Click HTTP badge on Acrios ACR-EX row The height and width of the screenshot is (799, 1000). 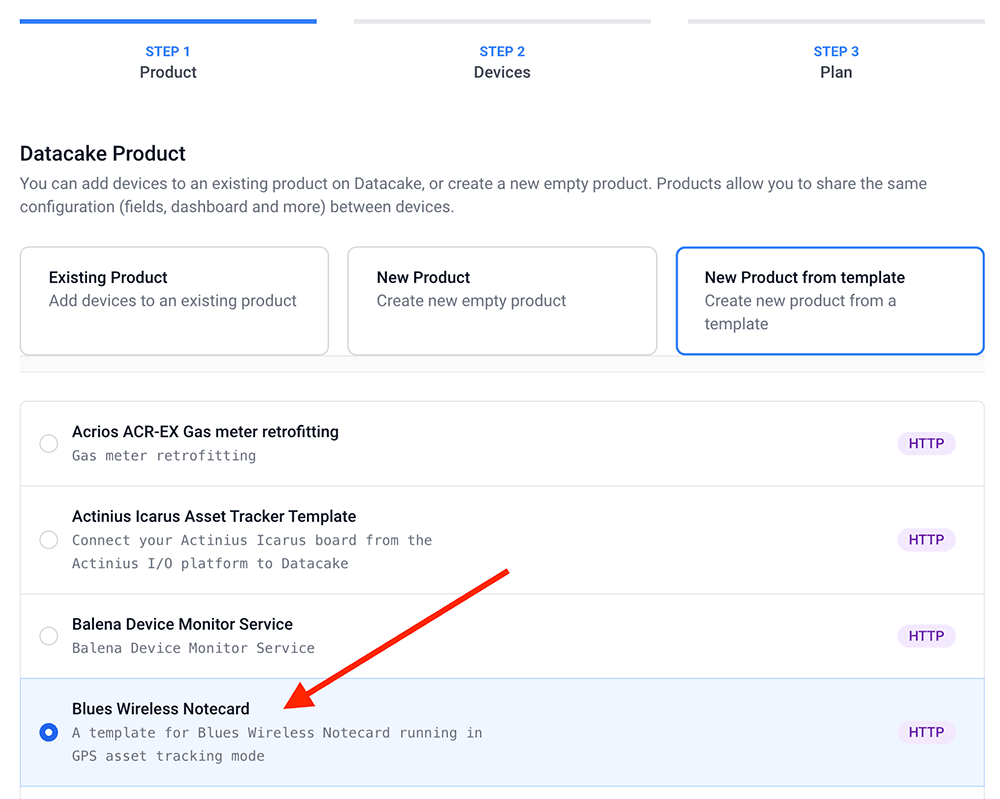tap(926, 443)
